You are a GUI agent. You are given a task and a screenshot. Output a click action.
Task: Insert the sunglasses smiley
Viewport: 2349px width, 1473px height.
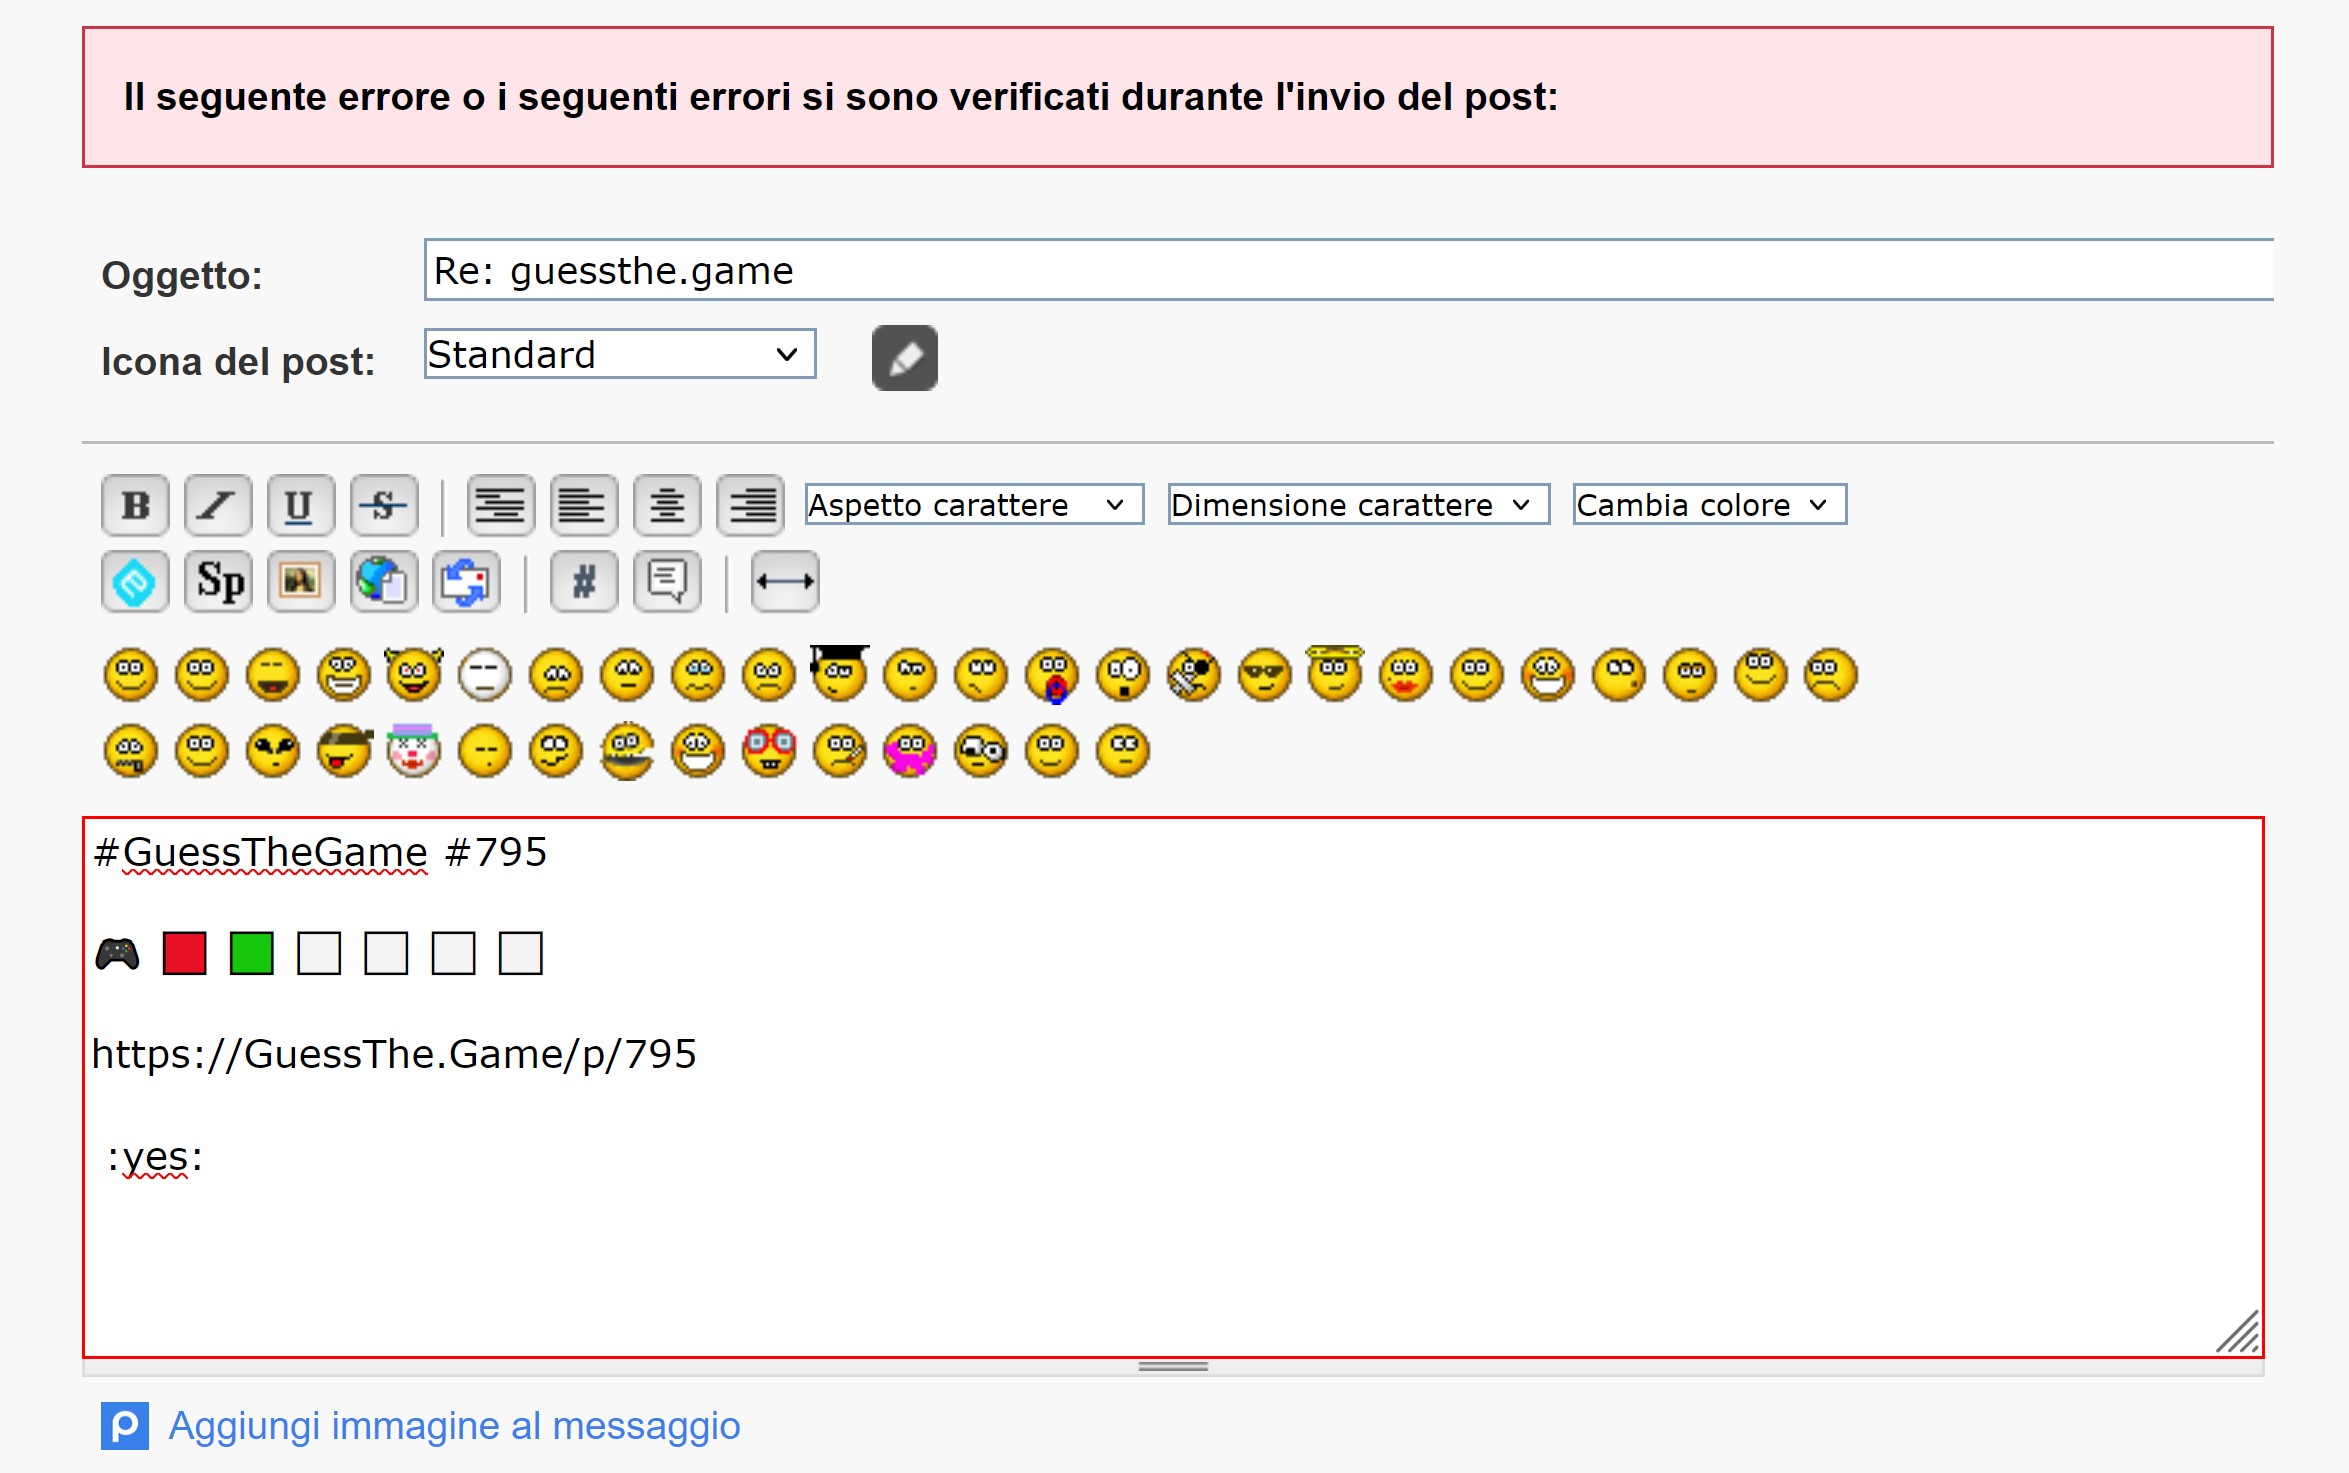tap(1265, 675)
